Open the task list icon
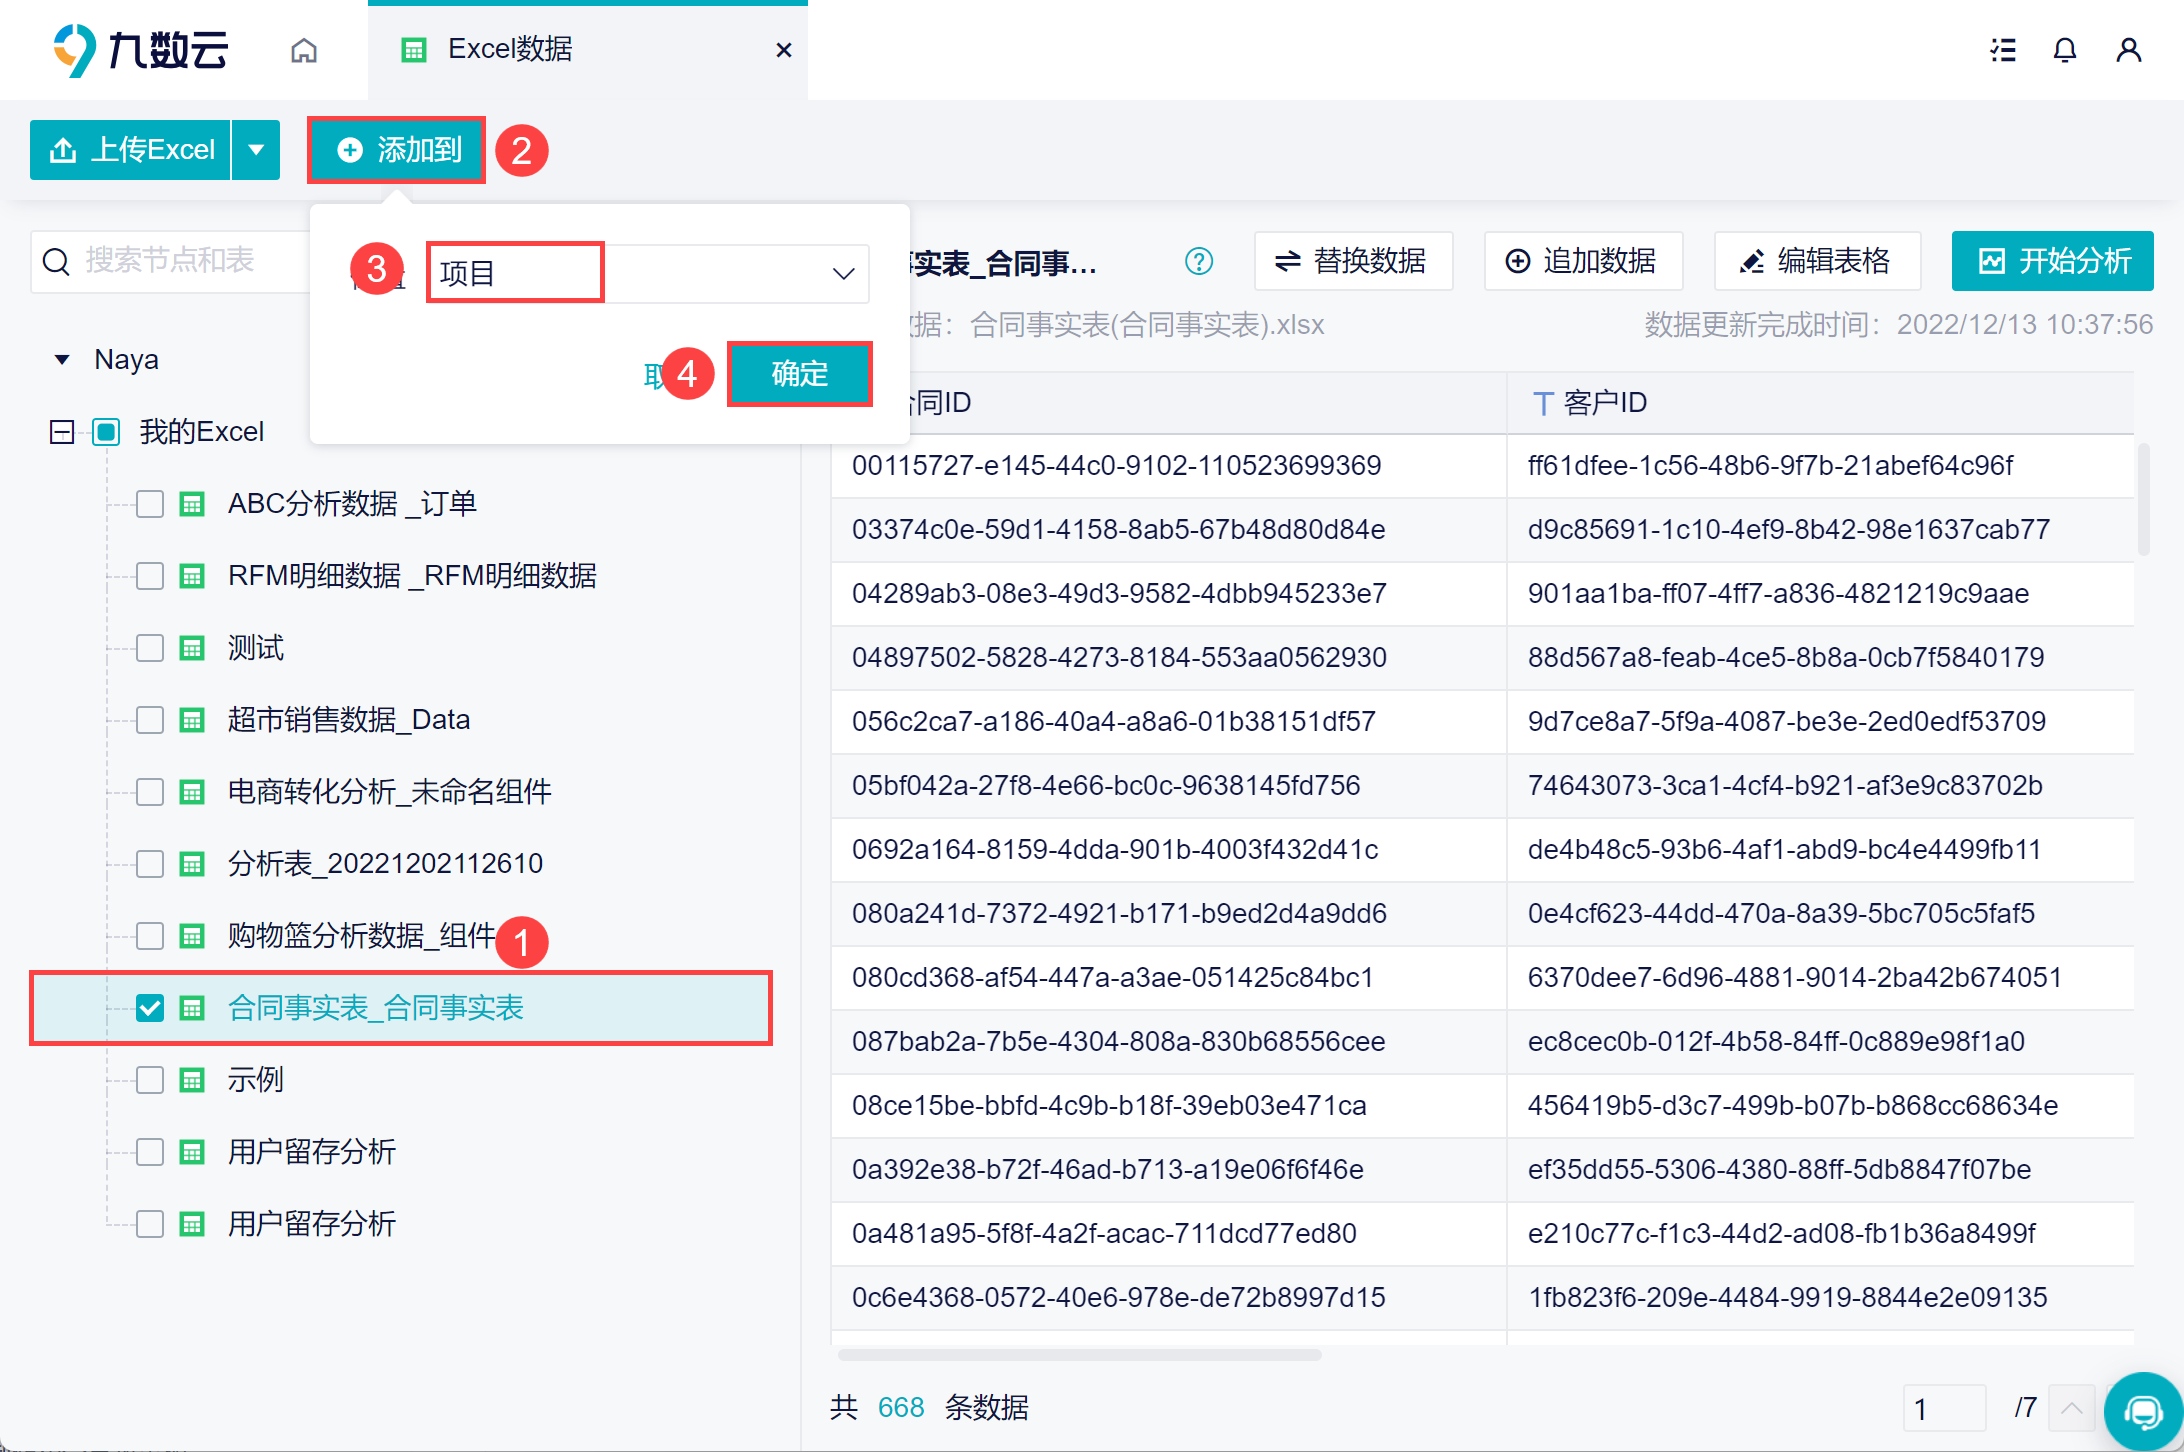 pos(2002,50)
